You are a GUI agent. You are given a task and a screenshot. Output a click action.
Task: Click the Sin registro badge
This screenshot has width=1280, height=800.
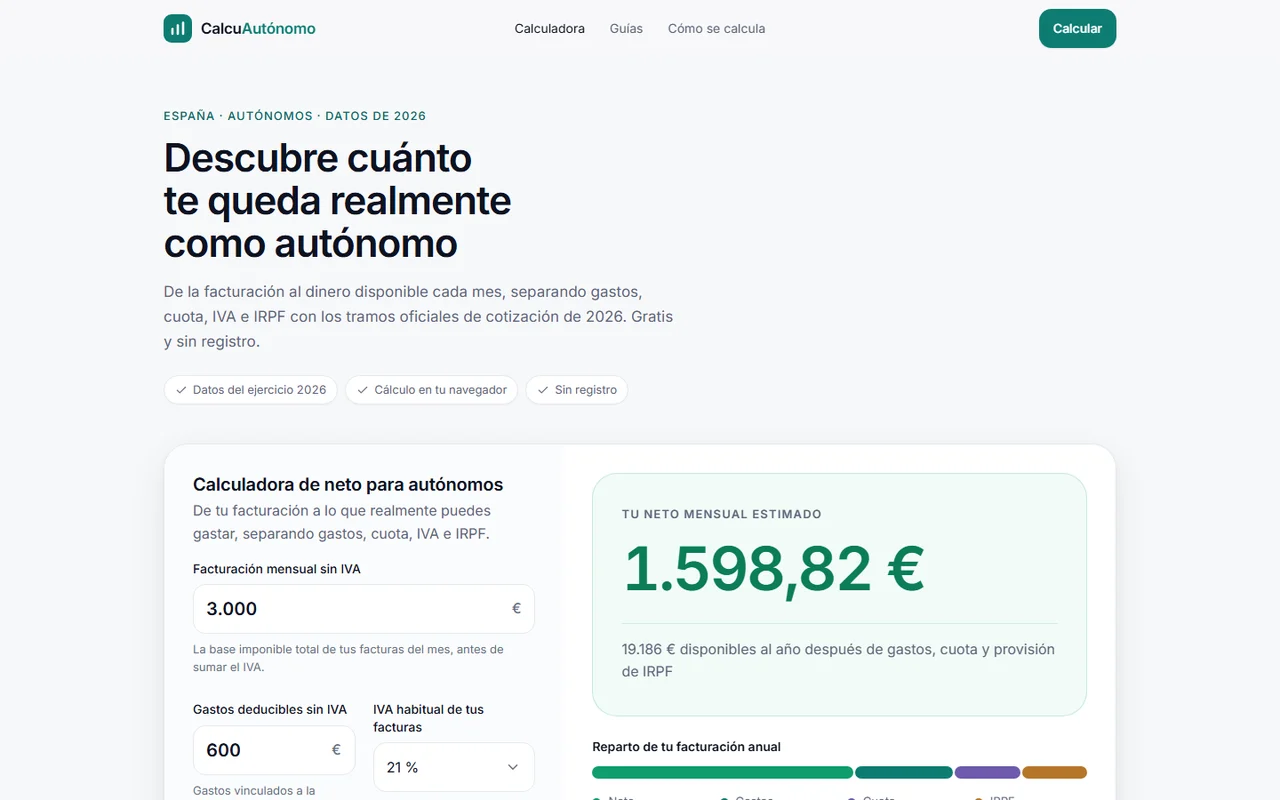tap(577, 390)
